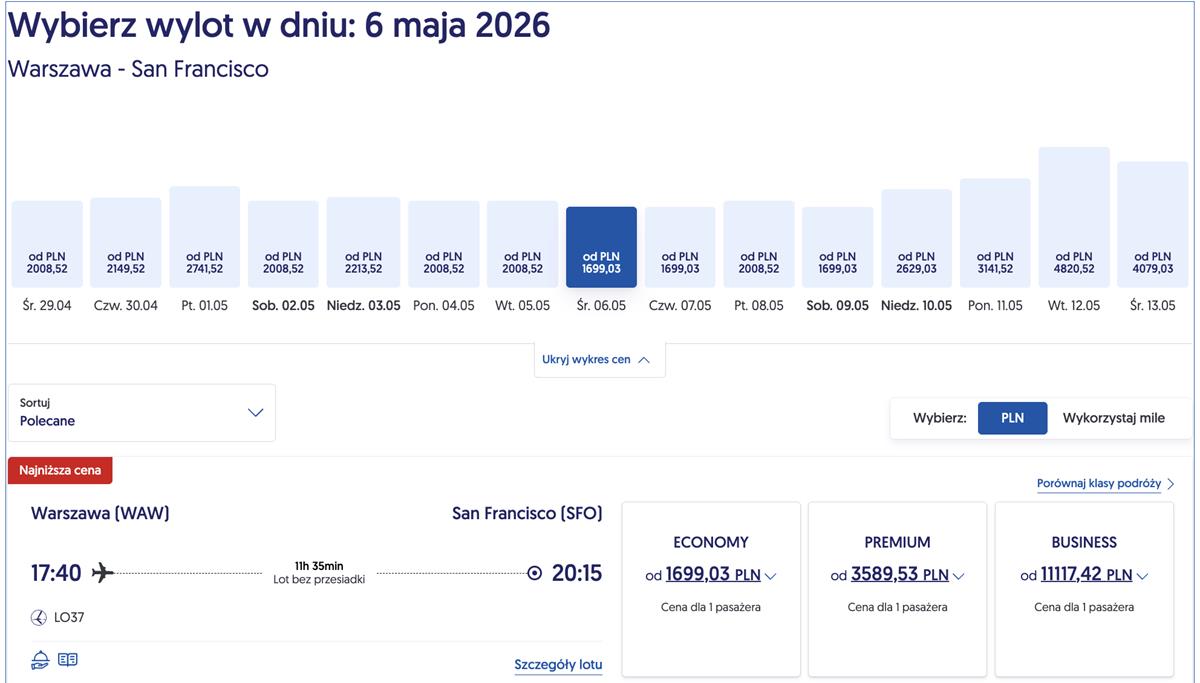The image size is (1200, 683).
Task: Open Szczegóły lotu link
Action: 558,665
